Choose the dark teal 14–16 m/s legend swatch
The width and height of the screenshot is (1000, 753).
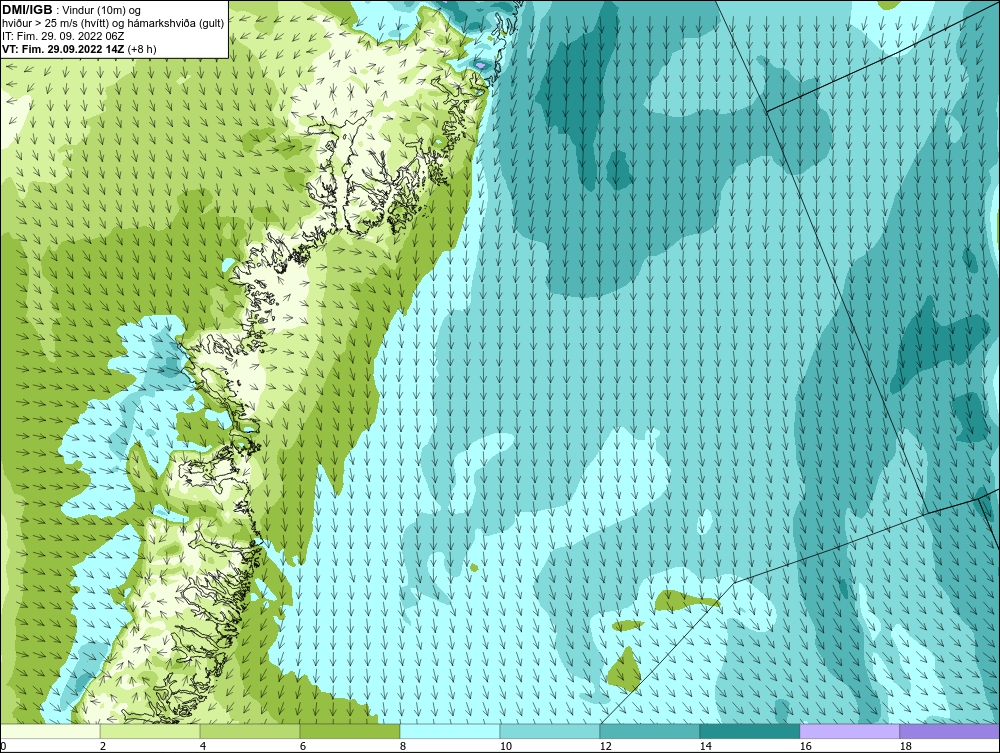click(749, 731)
